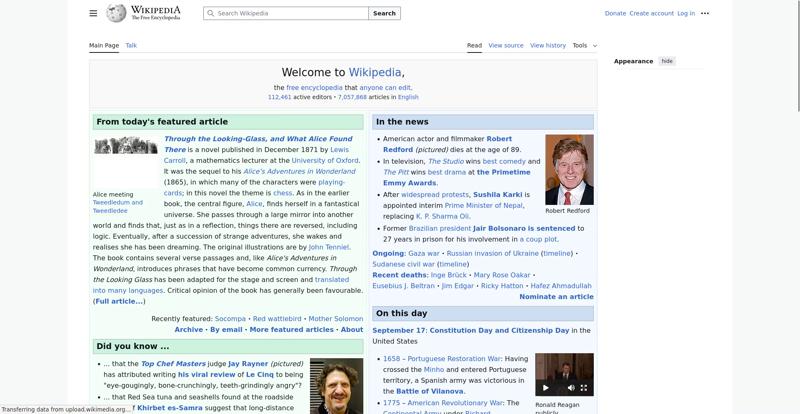
Task: Expand the Tools dropdown menu
Action: pyautogui.click(x=585, y=45)
